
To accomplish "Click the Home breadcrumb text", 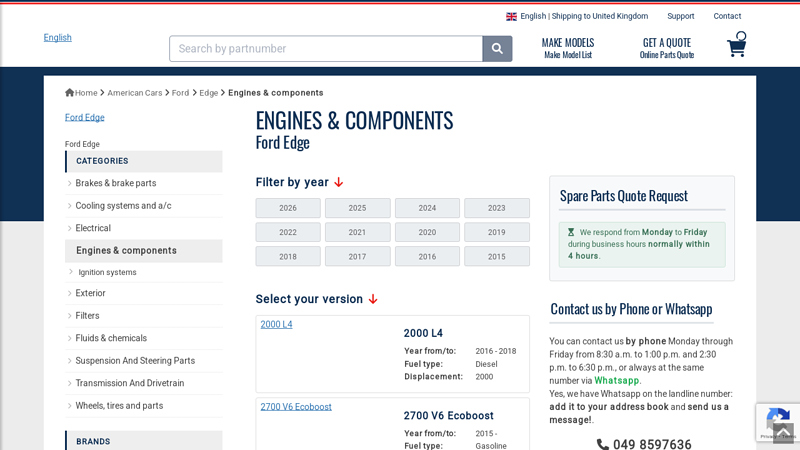I will click(86, 93).
